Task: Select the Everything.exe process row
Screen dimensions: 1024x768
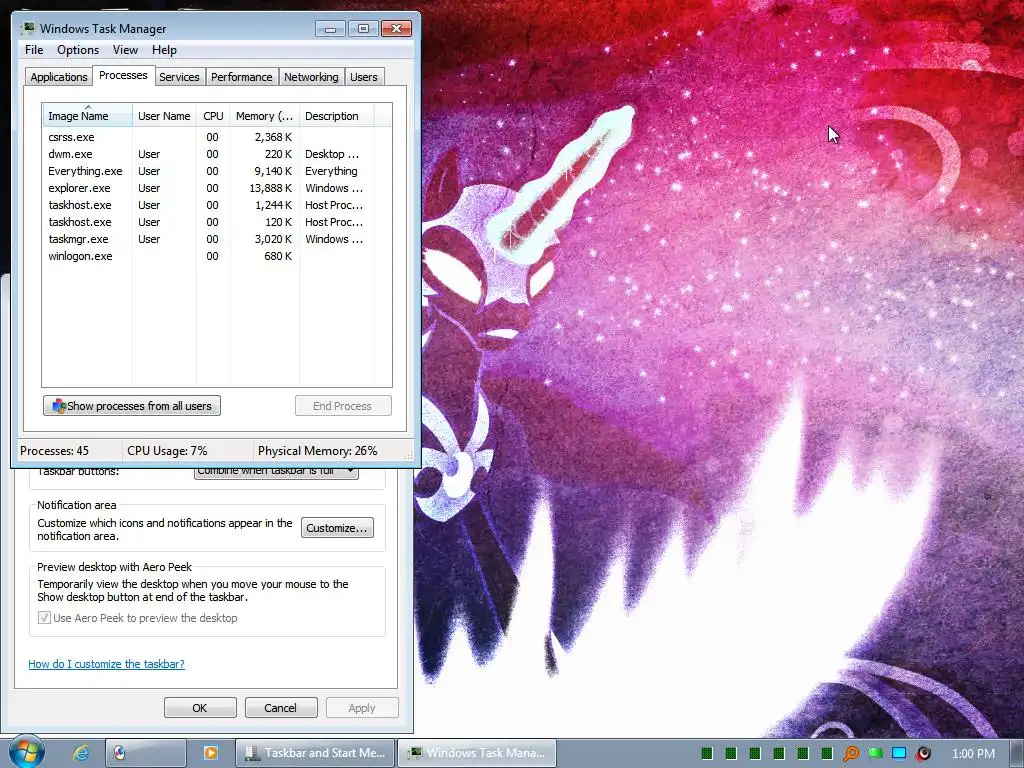Action: [217, 171]
